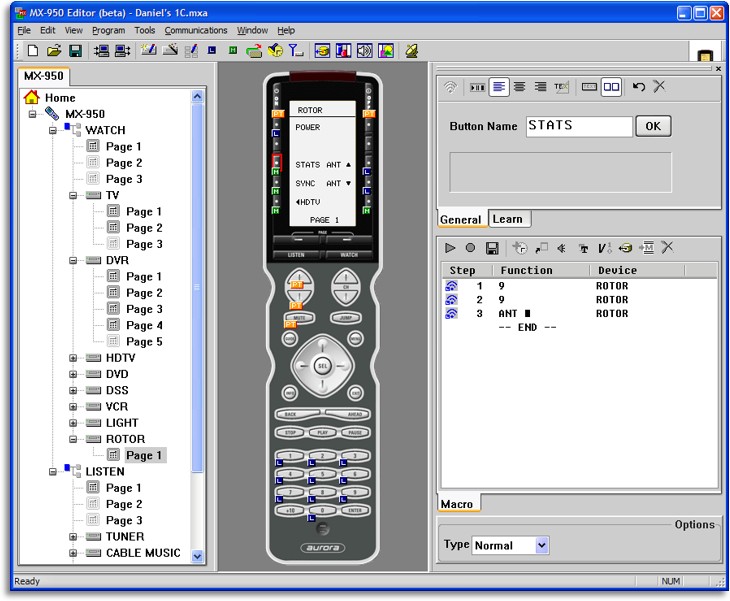
Task: Click the download-to-remote computer icon
Action: [x=101, y=50]
